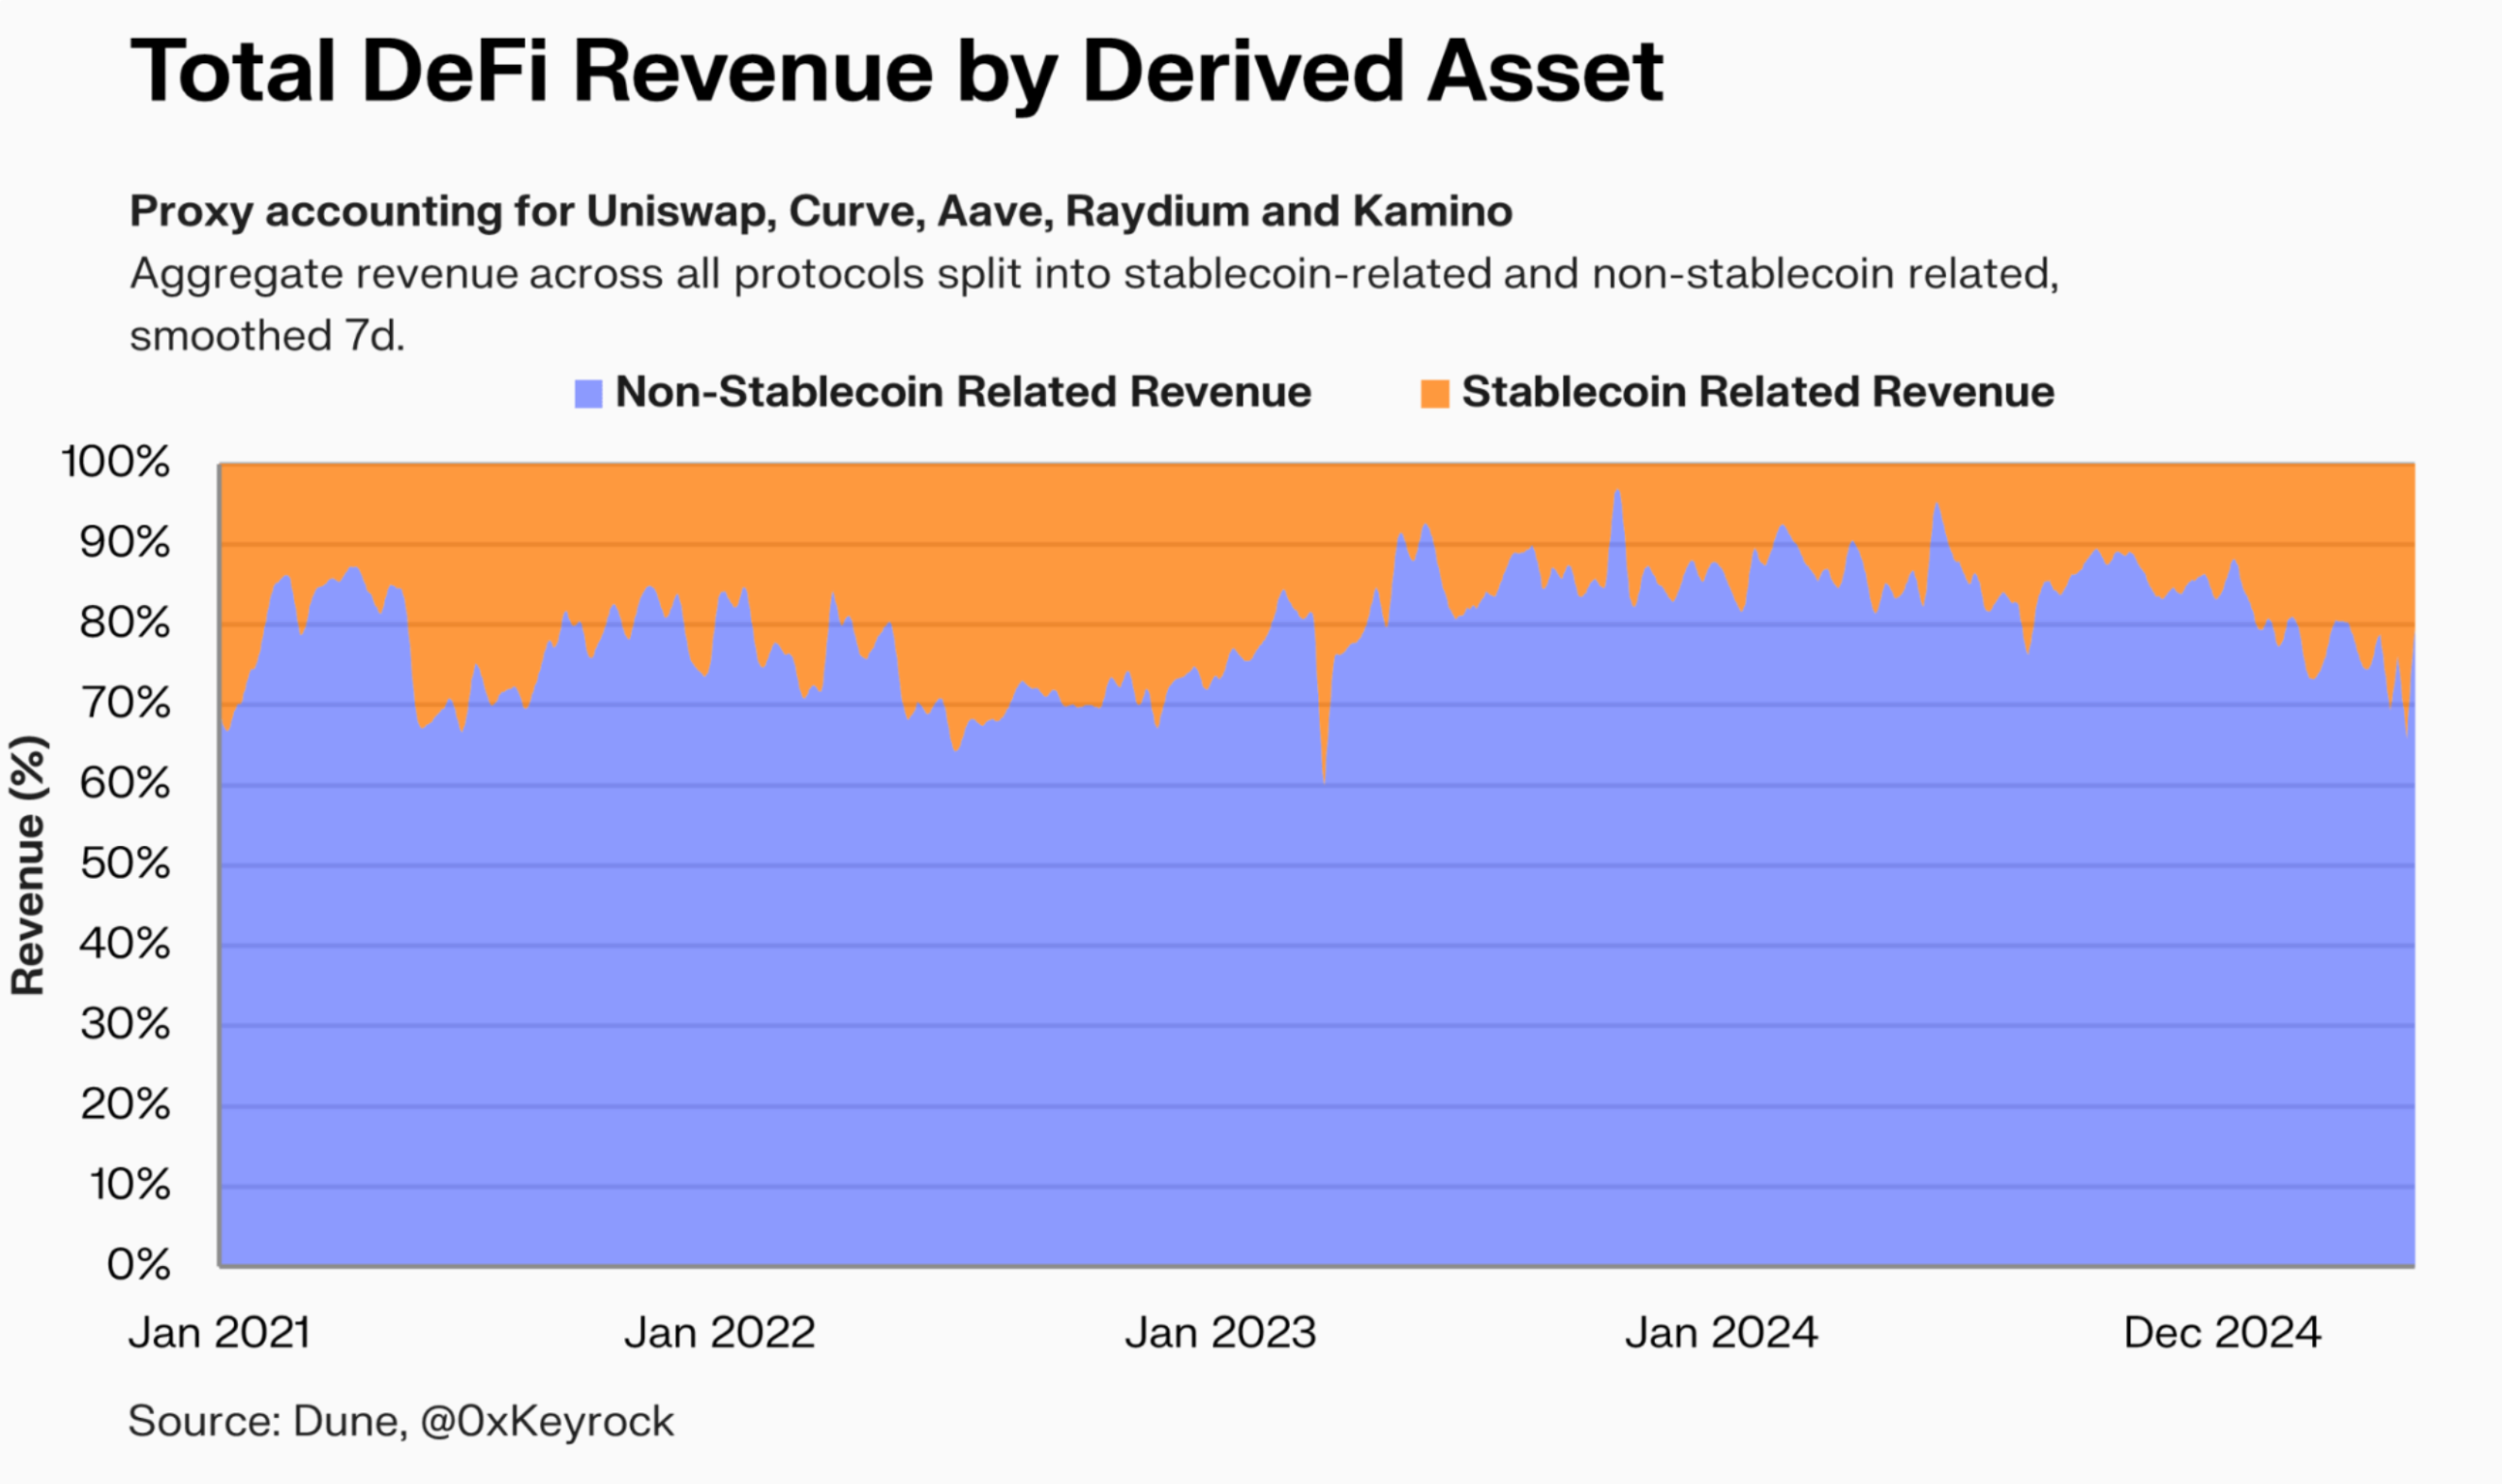
Task: Click the chart title Total DeFi Revenue
Action: [895, 72]
